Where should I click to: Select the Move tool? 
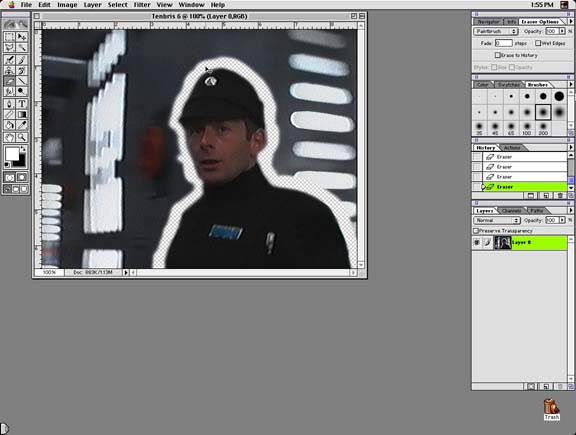pyautogui.click(x=22, y=37)
